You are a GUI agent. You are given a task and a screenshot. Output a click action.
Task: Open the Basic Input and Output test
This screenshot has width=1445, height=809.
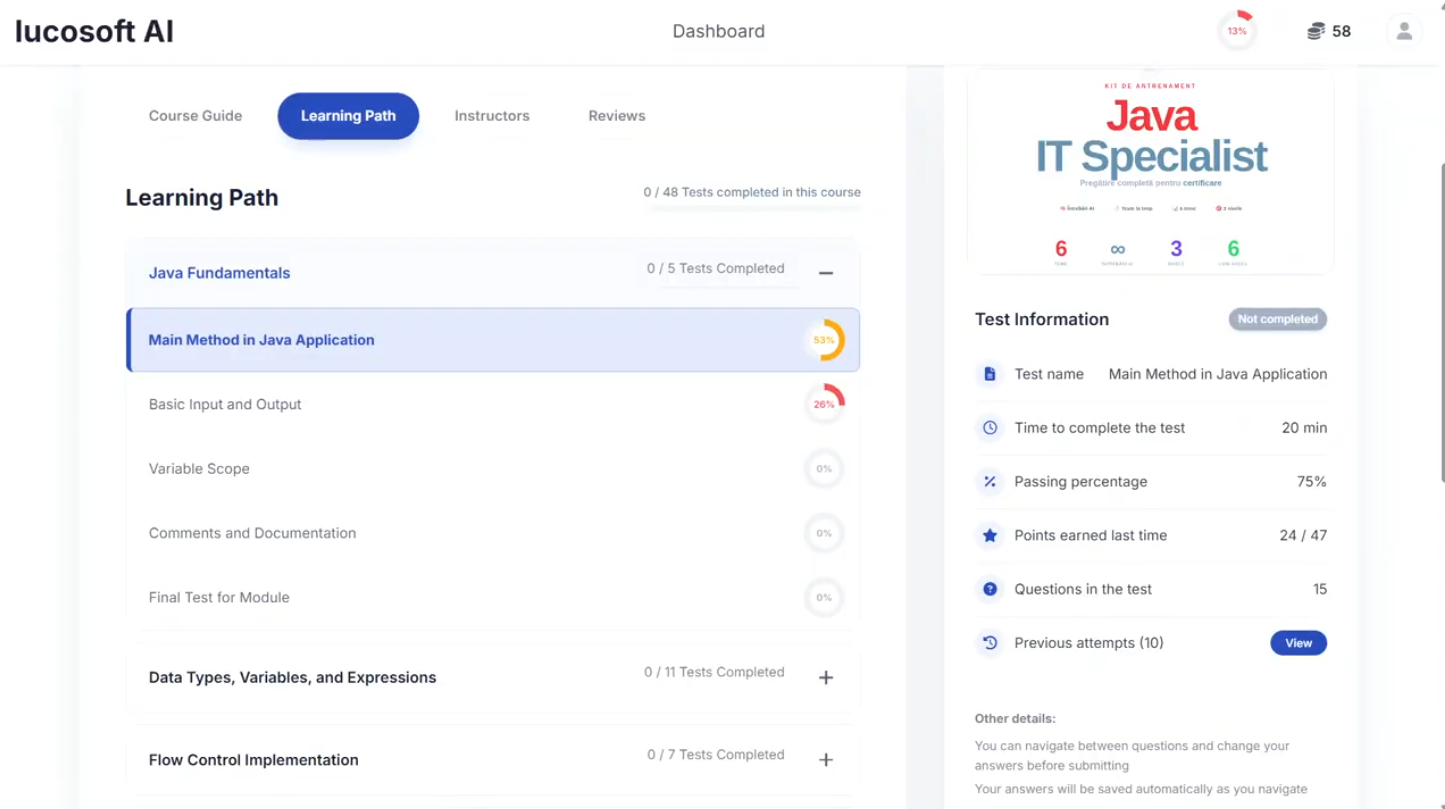(225, 405)
